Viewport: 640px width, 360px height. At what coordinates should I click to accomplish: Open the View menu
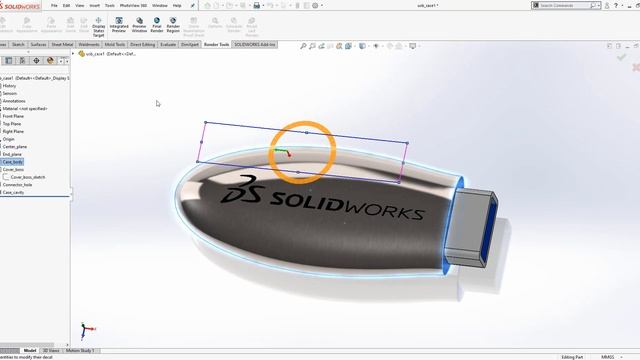click(x=80, y=6)
